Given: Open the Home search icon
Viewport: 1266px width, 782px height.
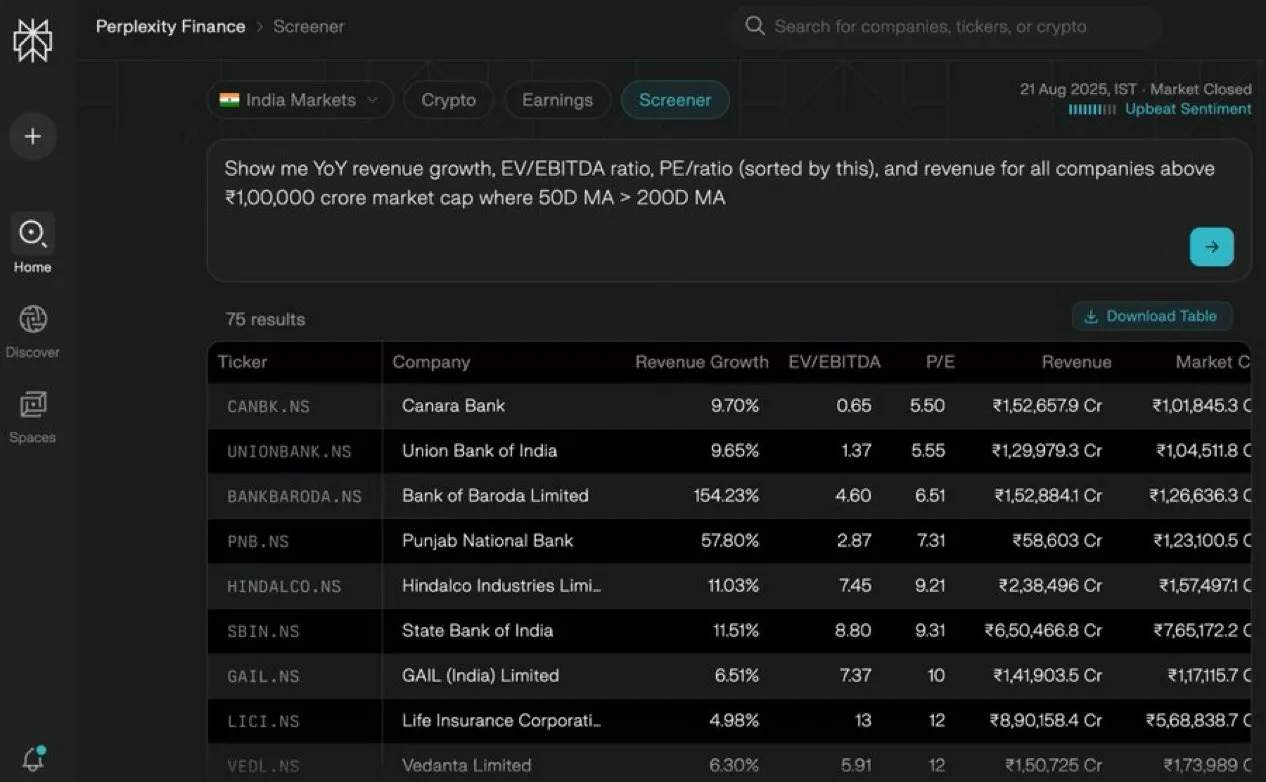Looking at the screenshot, I should point(32,233).
